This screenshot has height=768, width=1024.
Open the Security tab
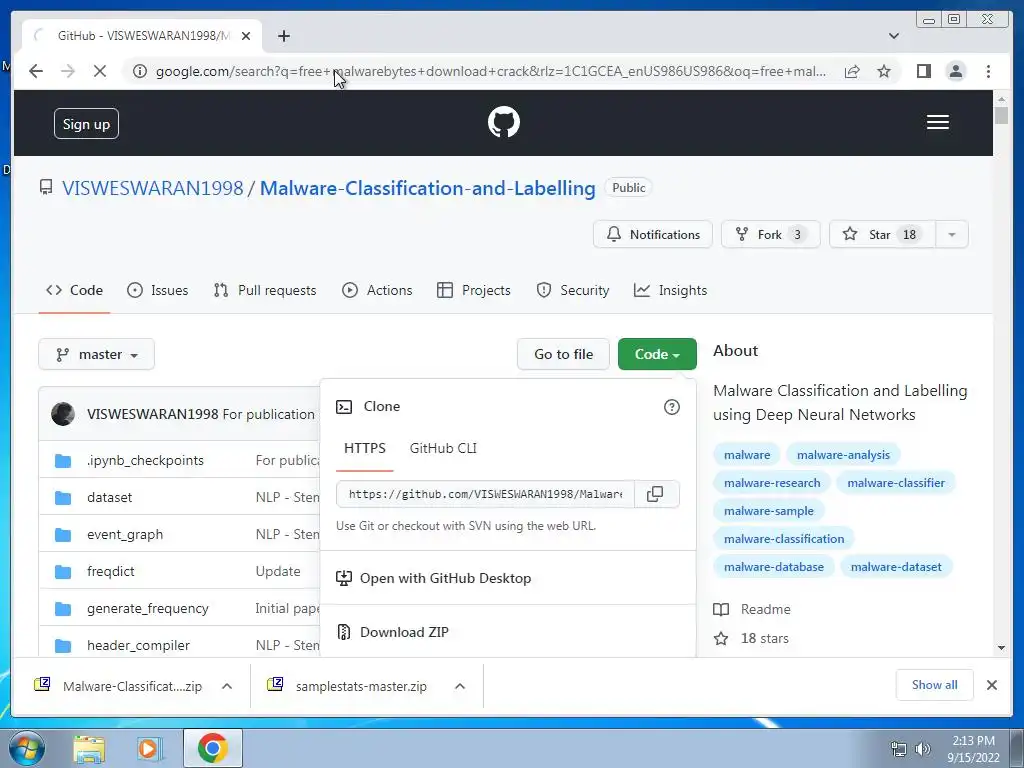(x=573, y=291)
